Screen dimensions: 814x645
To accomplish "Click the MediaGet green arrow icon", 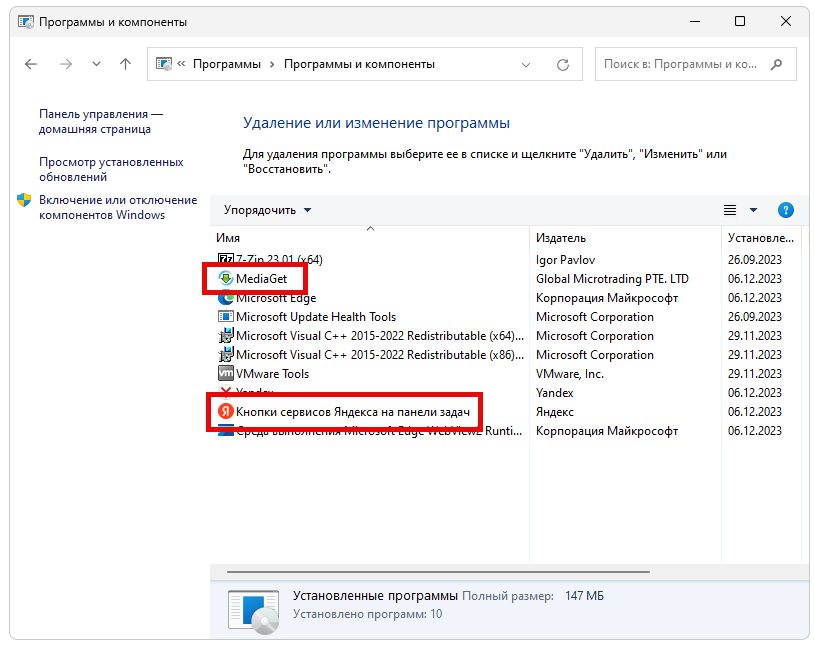I will (x=225, y=278).
